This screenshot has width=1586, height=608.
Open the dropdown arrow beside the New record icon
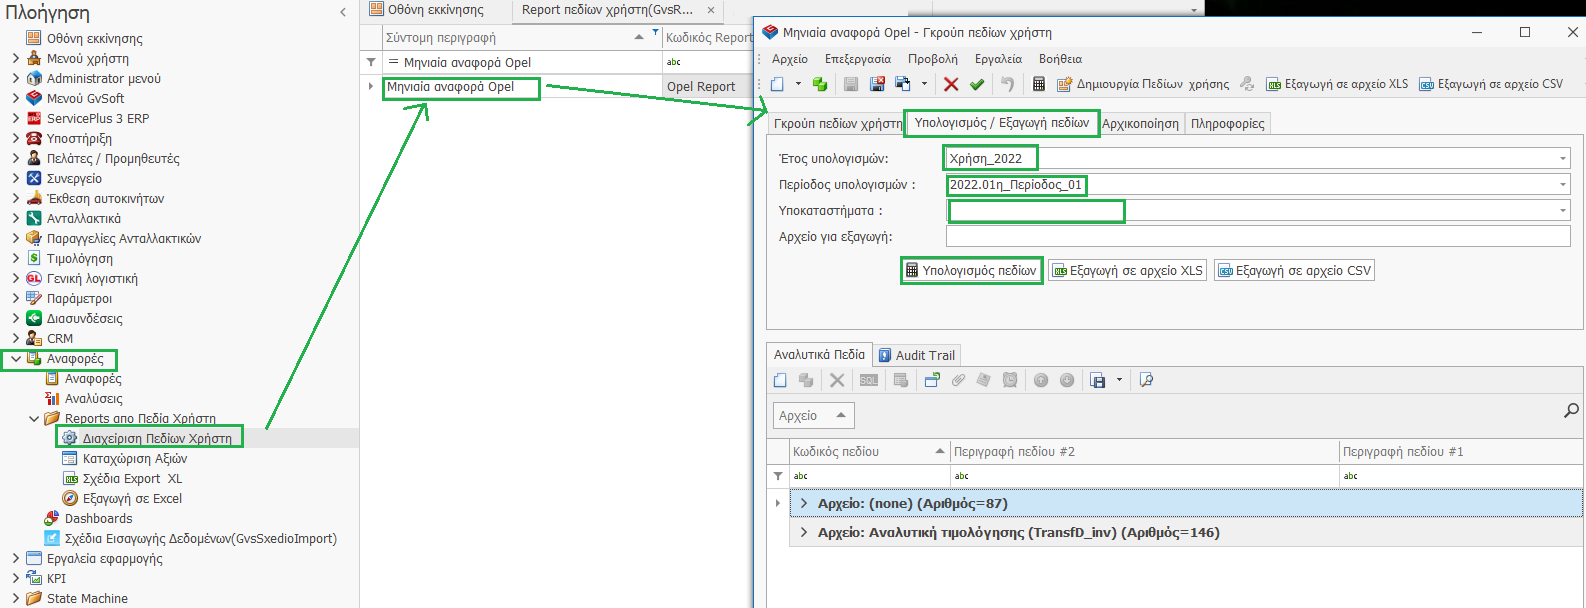798,84
